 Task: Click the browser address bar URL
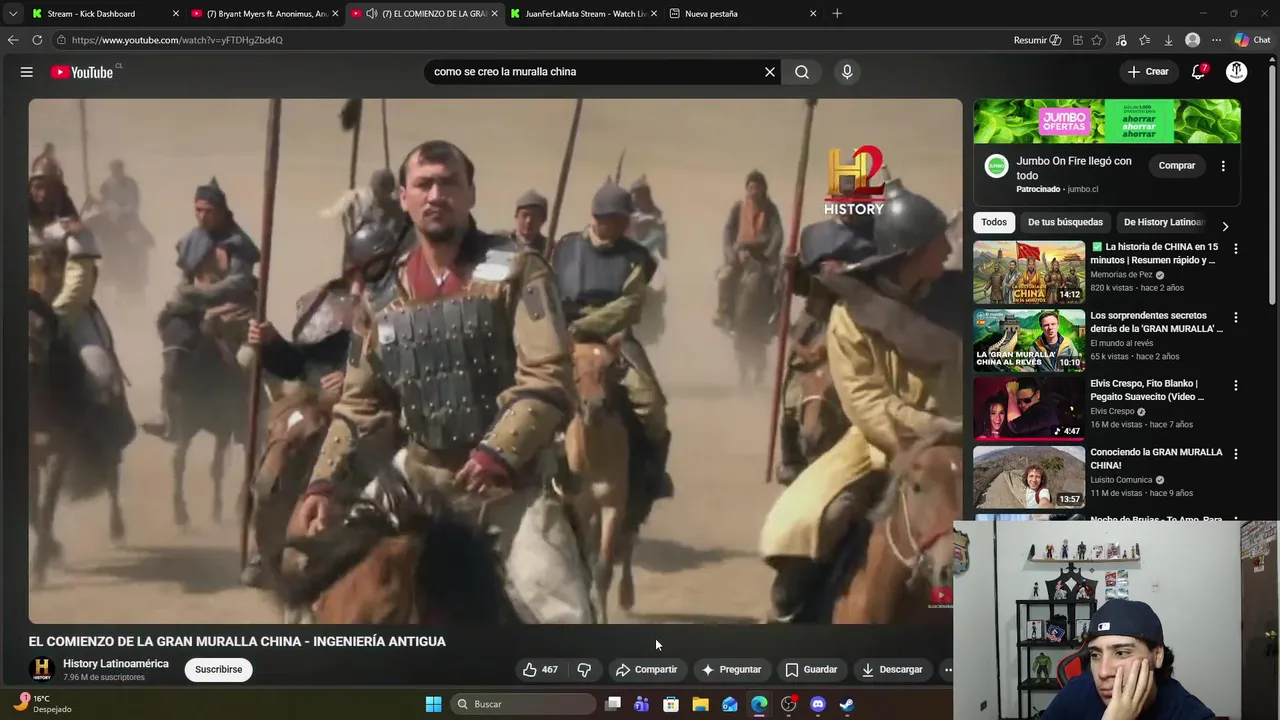click(x=177, y=40)
